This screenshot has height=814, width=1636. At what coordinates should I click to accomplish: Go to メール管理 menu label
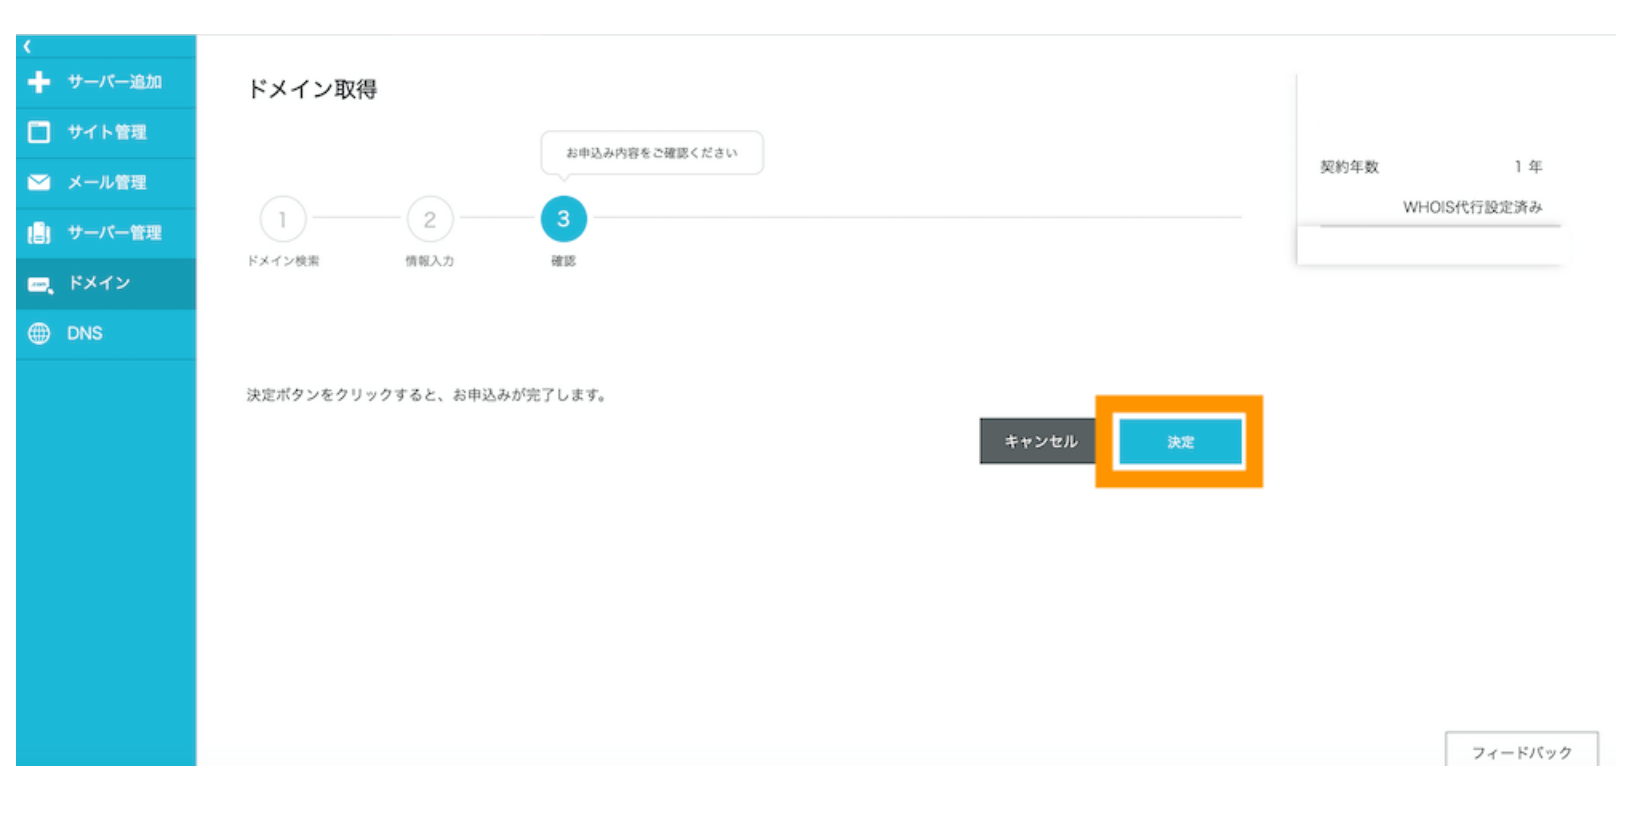107,182
